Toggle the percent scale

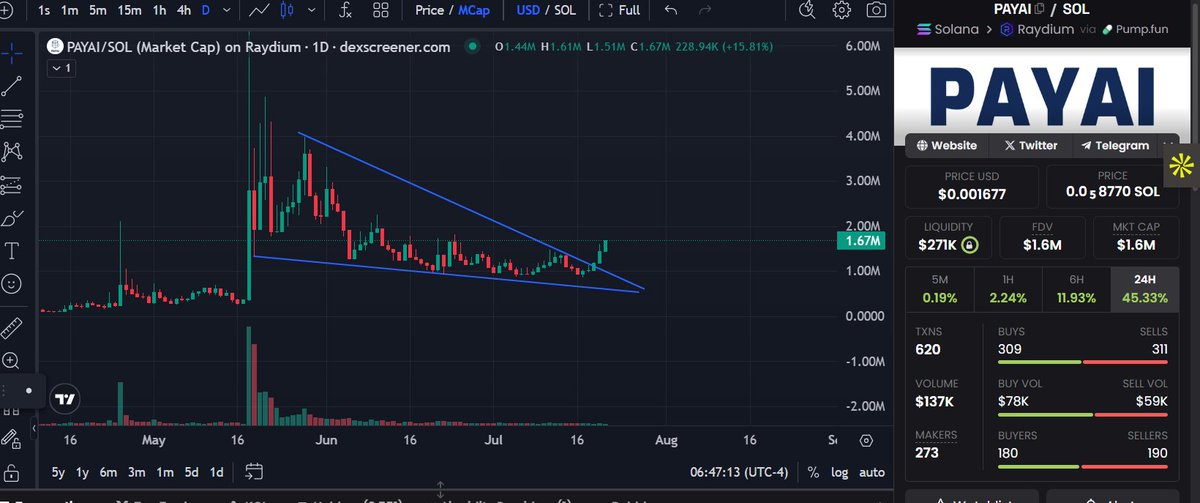(814, 472)
